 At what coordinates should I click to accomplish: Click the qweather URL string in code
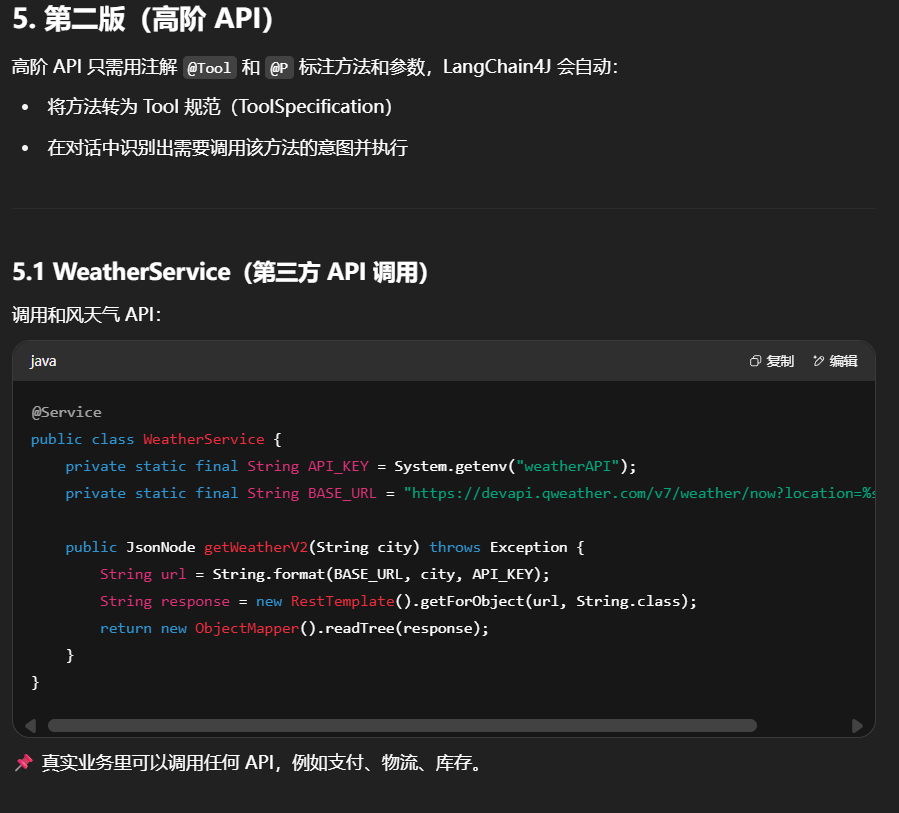click(x=640, y=493)
